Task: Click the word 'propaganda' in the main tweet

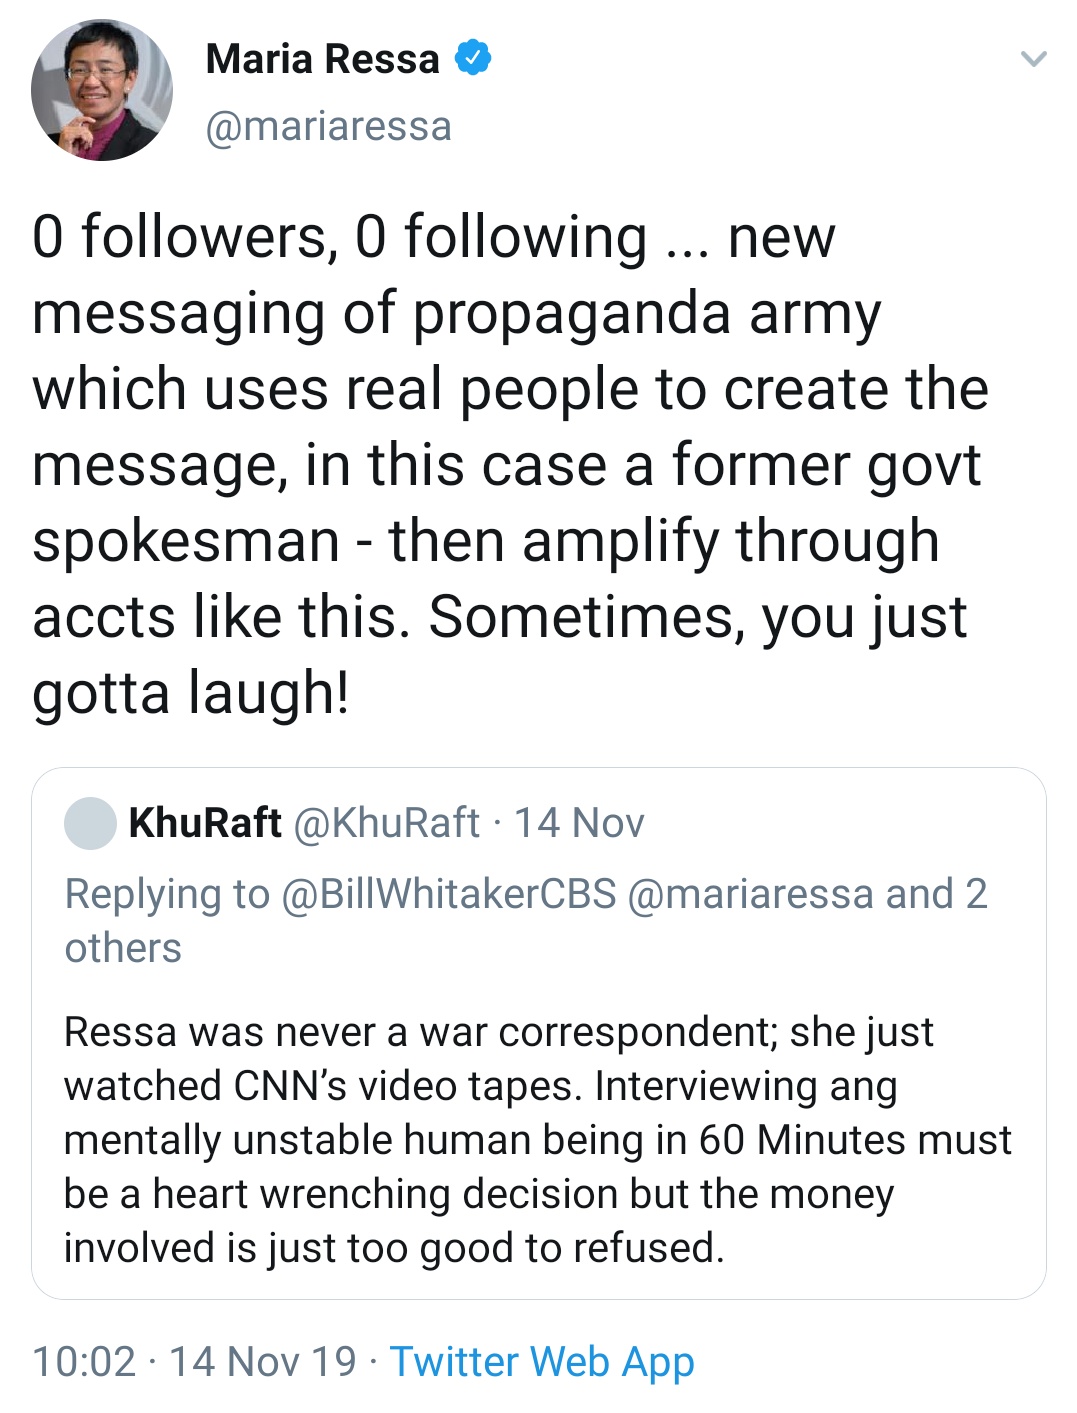Action: (x=572, y=313)
